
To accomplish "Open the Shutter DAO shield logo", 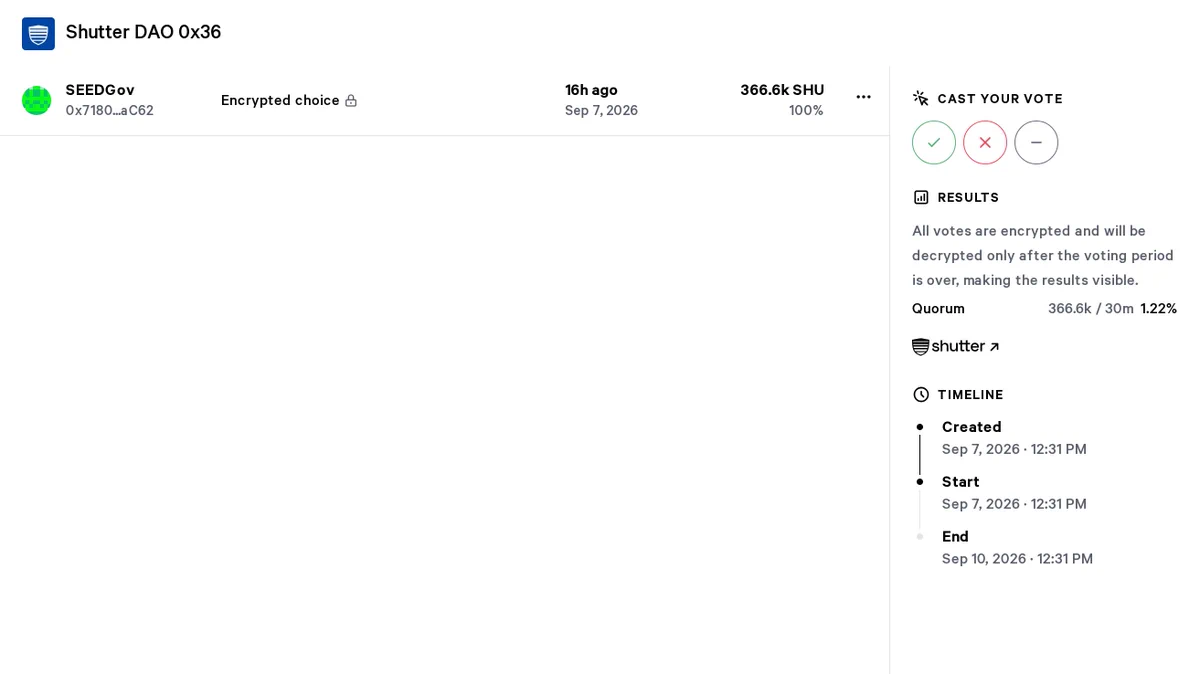I will pos(38,33).
